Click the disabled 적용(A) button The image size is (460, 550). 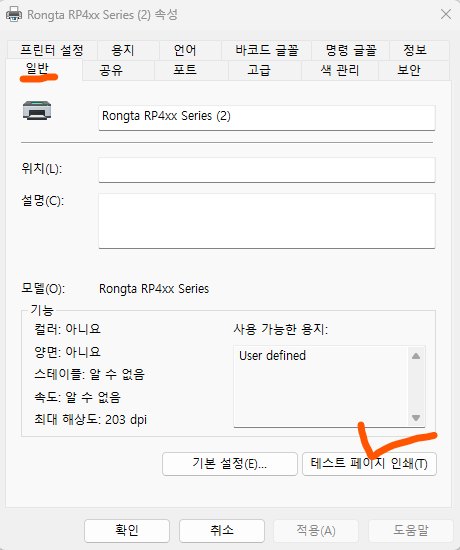point(316,530)
